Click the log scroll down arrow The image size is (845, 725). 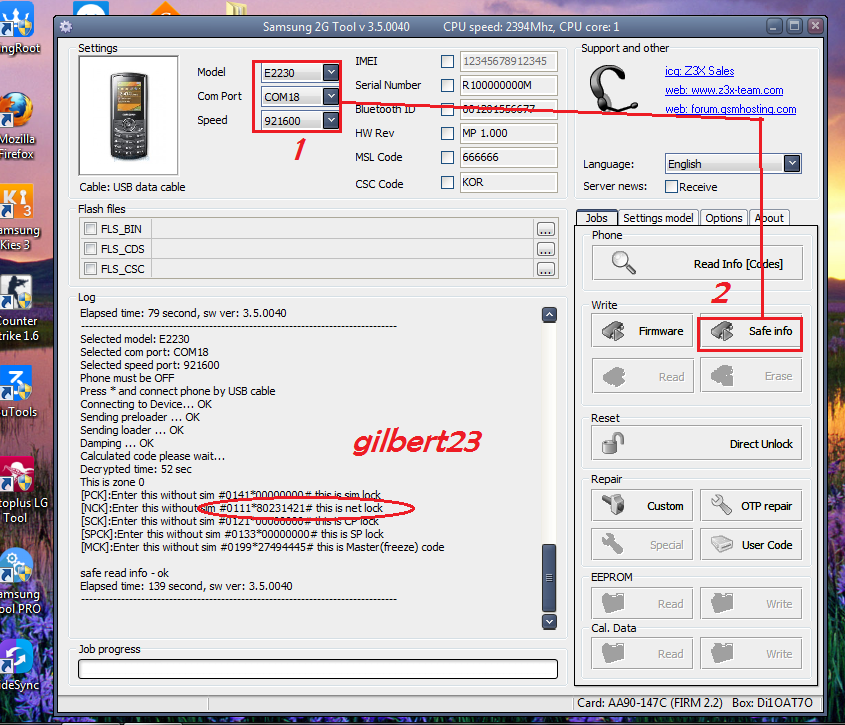click(x=549, y=622)
